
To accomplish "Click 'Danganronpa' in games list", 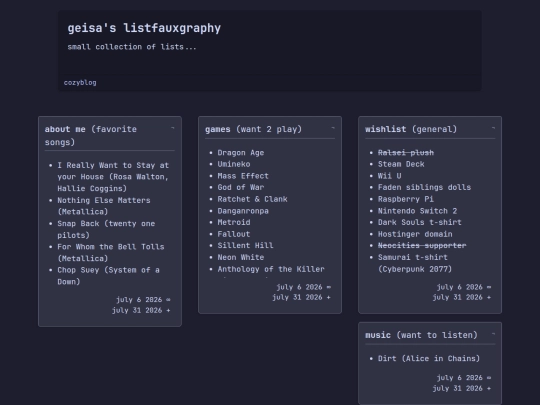I will coord(243,211).
